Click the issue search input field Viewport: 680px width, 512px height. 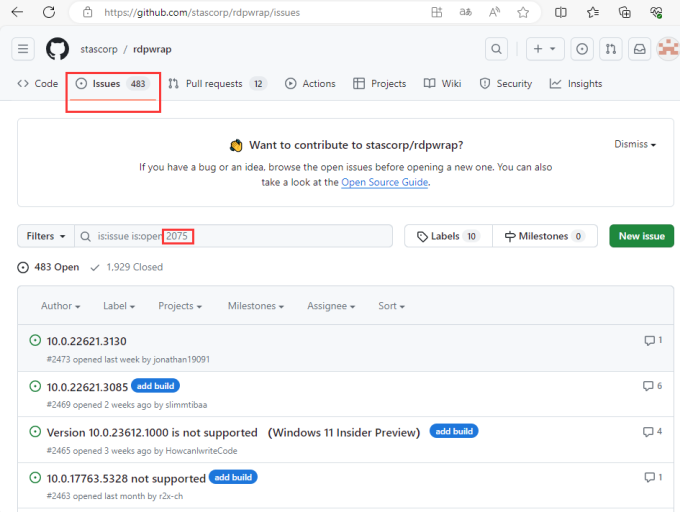[x=234, y=236]
